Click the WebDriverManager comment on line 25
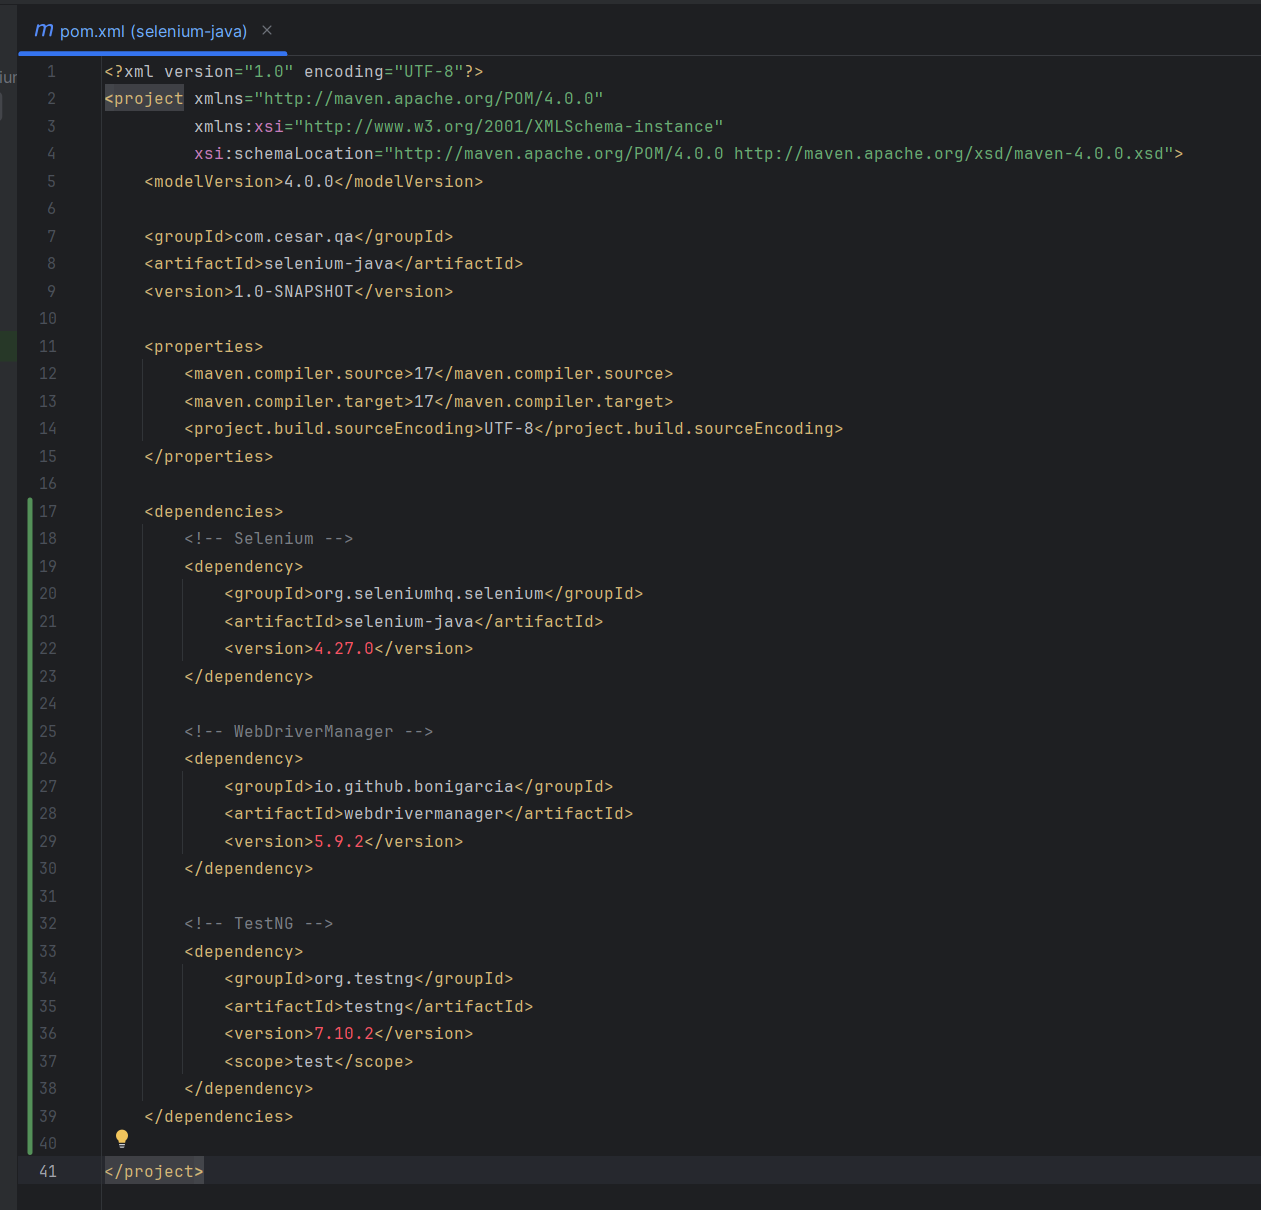The width and height of the screenshot is (1261, 1210). pyautogui.click(x=310, y=731)
